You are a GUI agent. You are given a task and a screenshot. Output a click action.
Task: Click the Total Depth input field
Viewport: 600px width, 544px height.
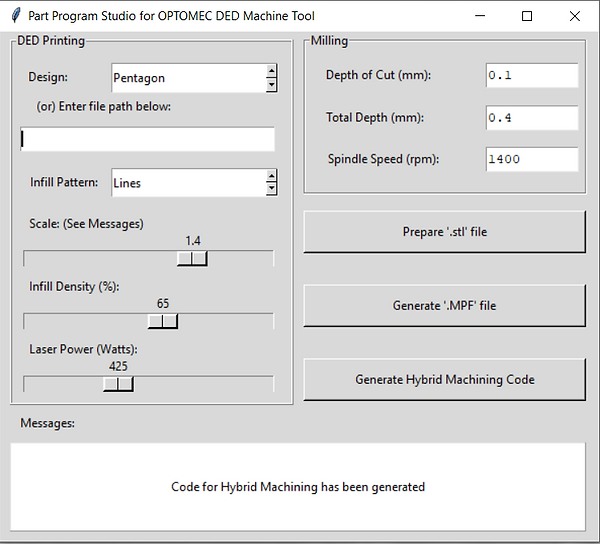532,117
